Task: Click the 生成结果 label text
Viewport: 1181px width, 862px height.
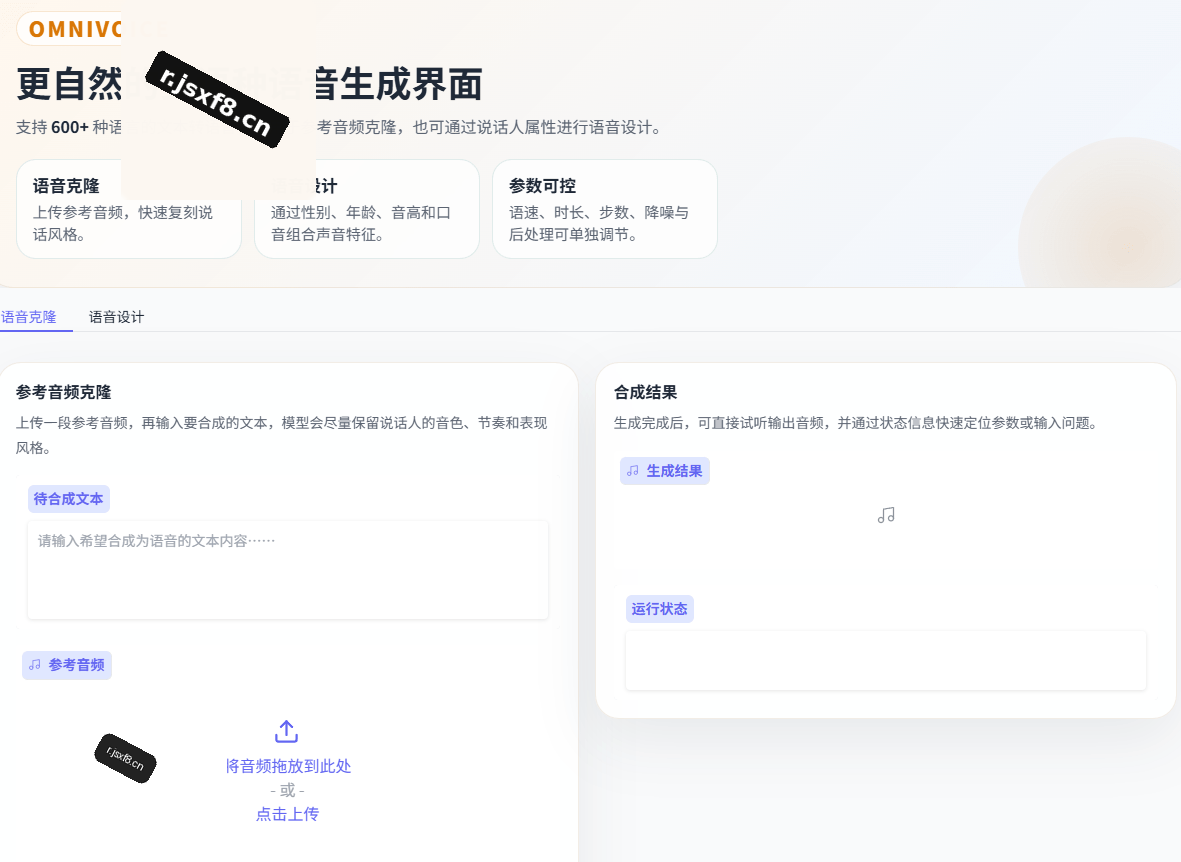Action: click(674, 471)
